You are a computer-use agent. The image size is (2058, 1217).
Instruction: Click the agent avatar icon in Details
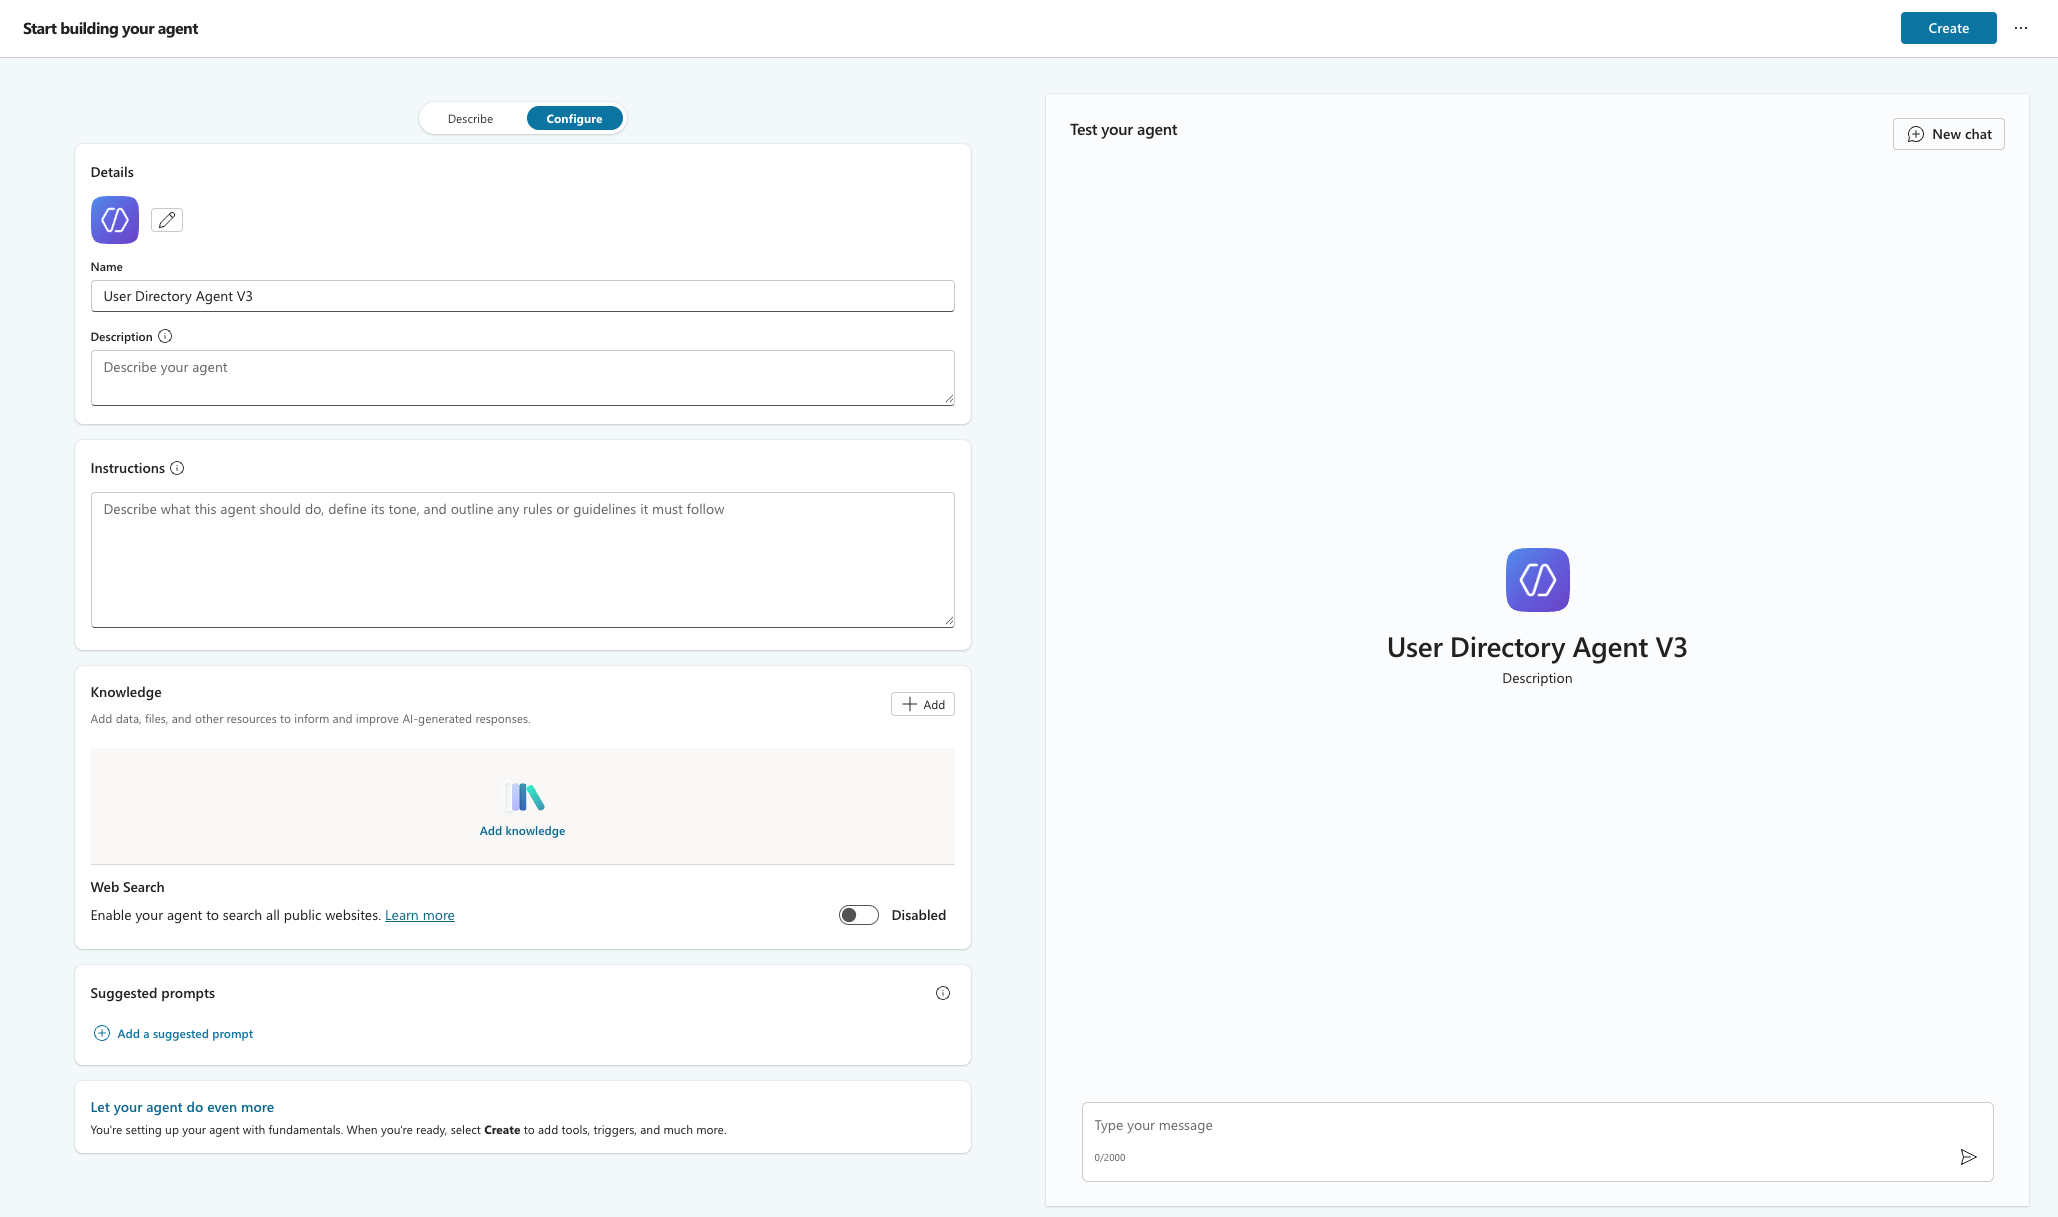pos(115,220)
